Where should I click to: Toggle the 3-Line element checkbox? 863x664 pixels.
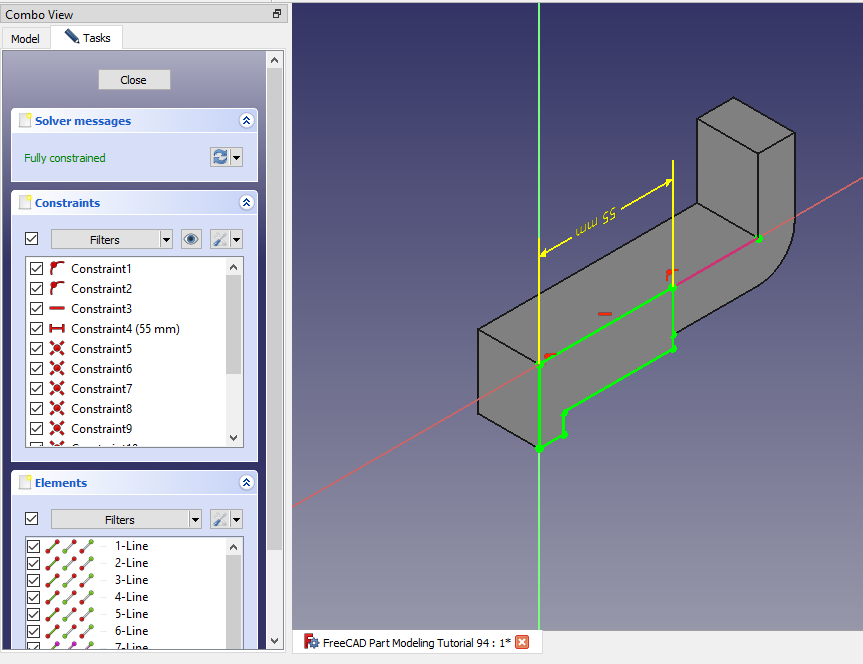point(34,580)
